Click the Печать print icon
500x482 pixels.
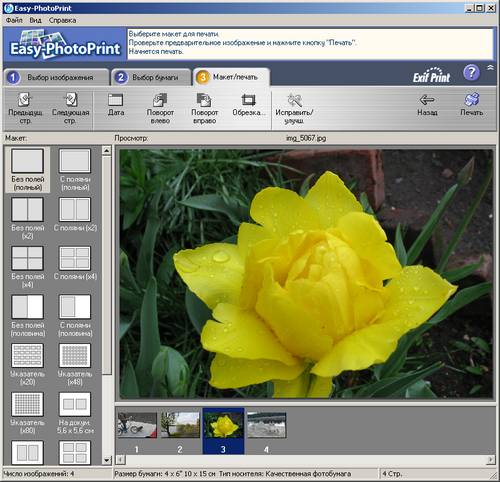coord(472,105)
